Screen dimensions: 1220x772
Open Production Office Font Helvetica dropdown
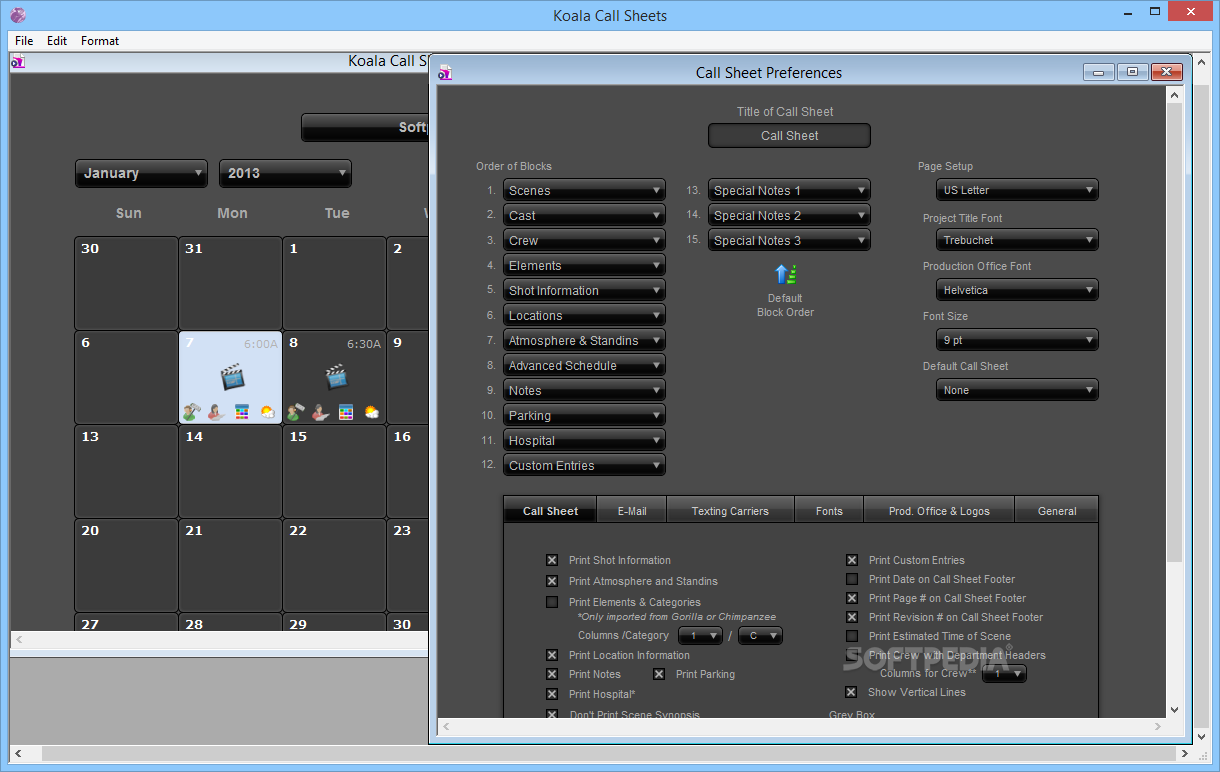tap(1017, 290)
